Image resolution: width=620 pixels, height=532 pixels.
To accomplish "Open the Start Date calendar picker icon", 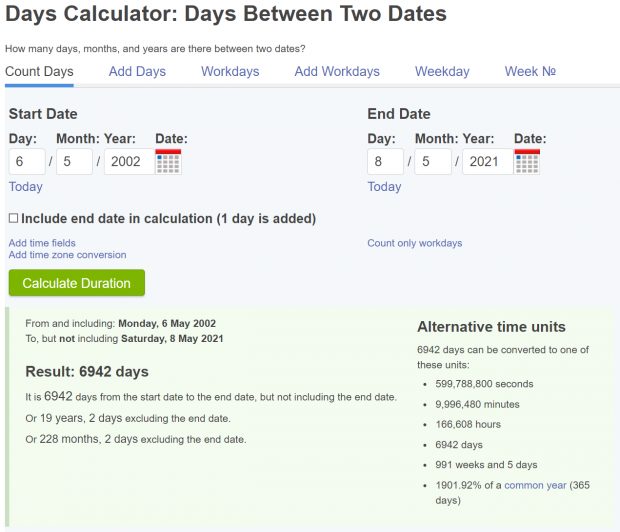I will click(168, 161).
